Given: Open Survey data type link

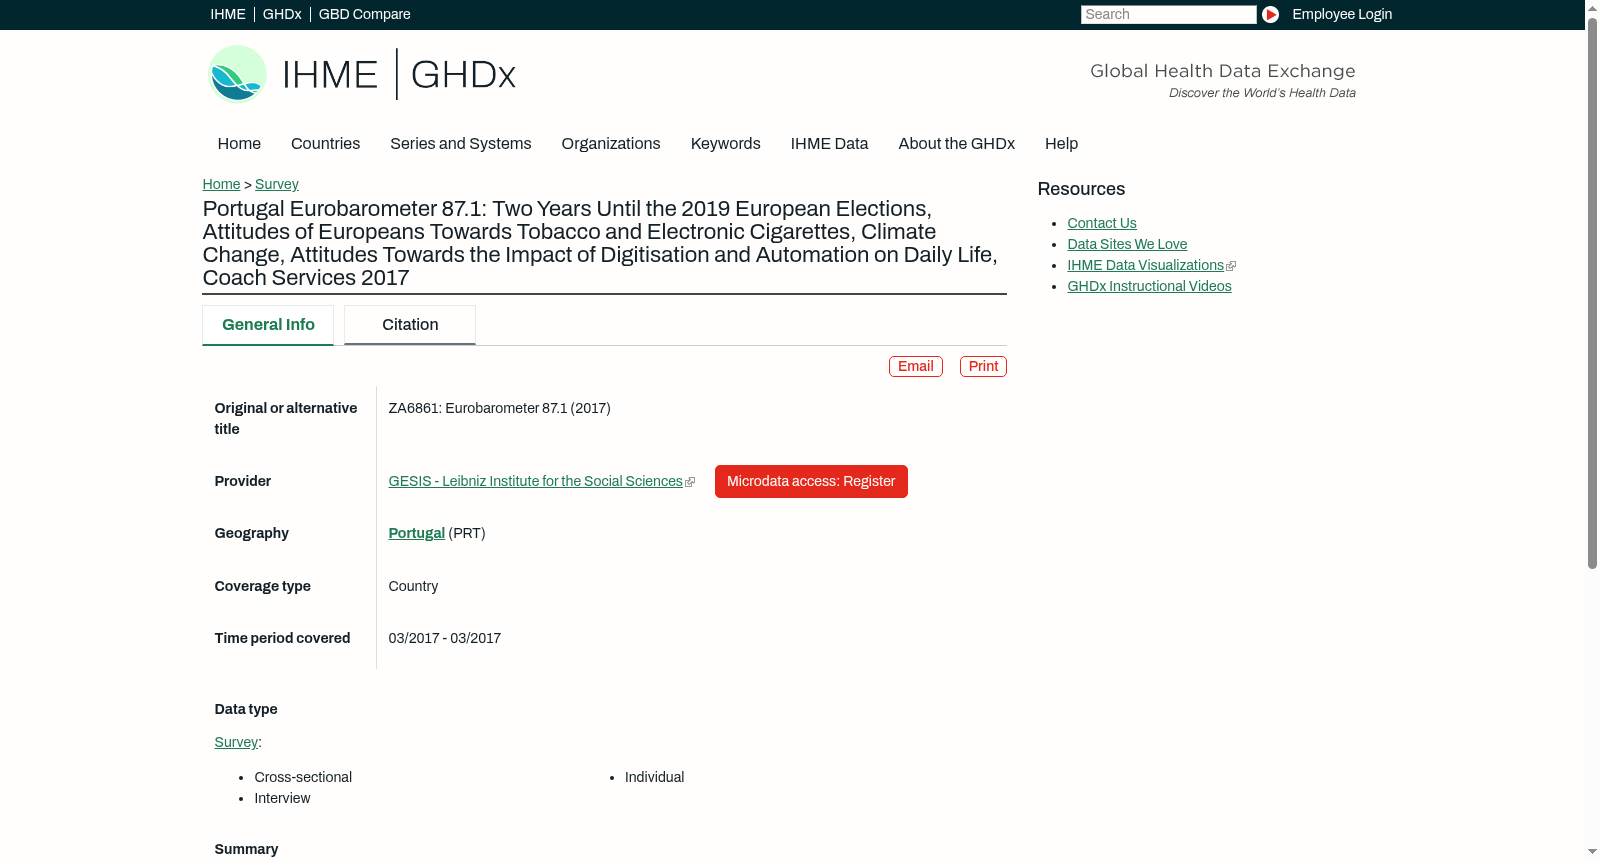Looking at the screenshot, I should coord(236,742).
